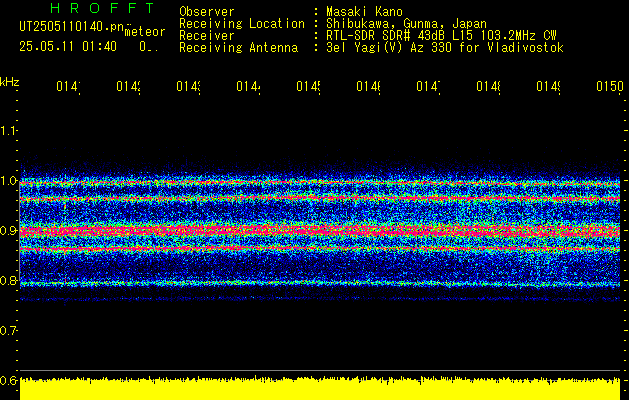Click the Observer label
The width and height of the screenshot is (629, 400).
point(207,11)
